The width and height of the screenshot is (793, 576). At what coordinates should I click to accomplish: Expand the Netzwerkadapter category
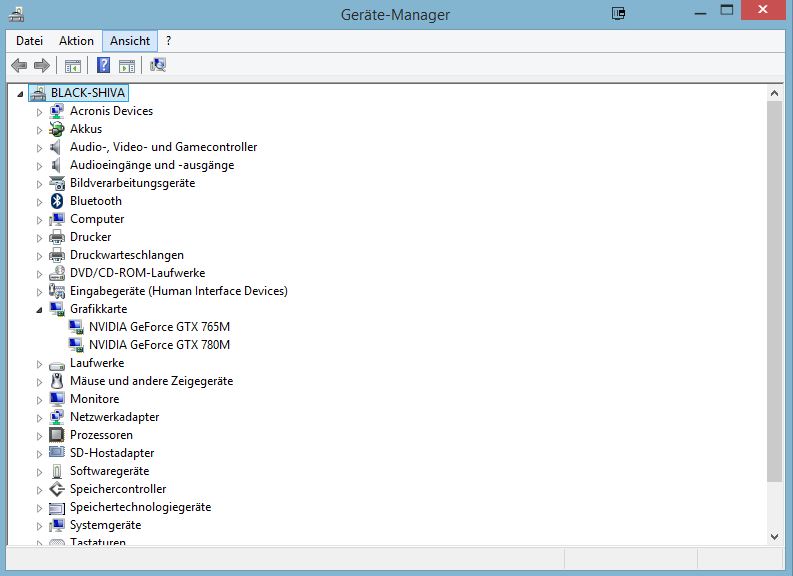[39, 418]
